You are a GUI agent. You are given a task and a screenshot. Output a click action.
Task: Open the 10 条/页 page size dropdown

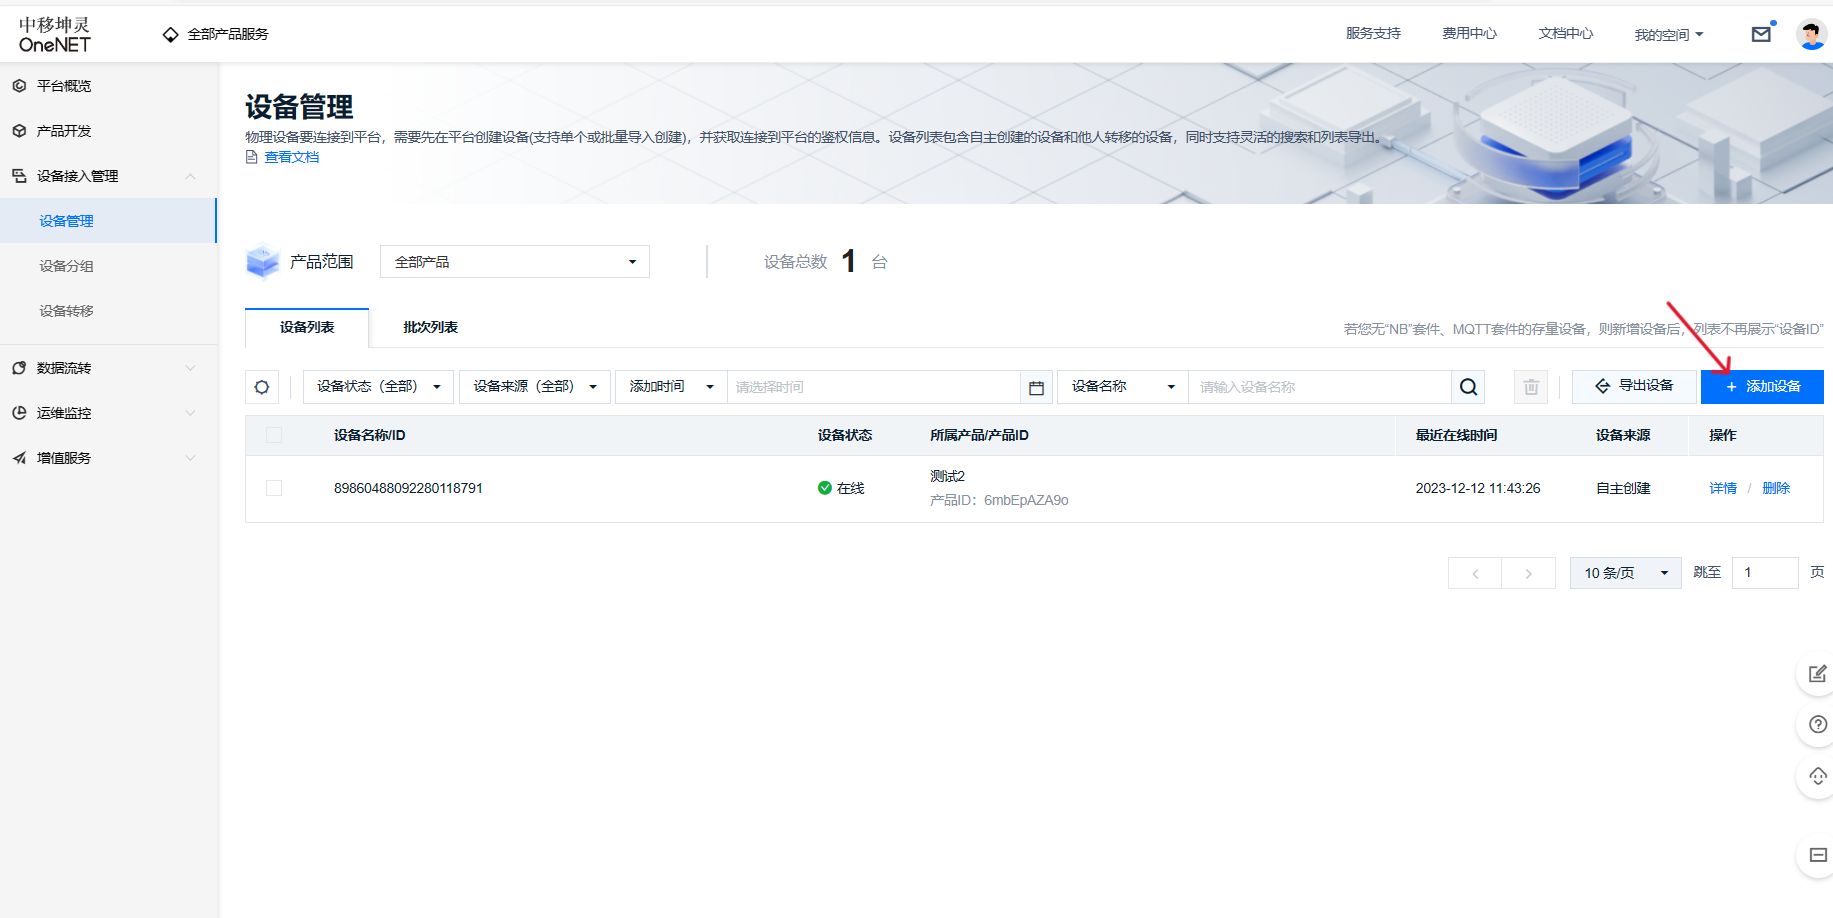pyautogui.click(x=1625, y=573)
